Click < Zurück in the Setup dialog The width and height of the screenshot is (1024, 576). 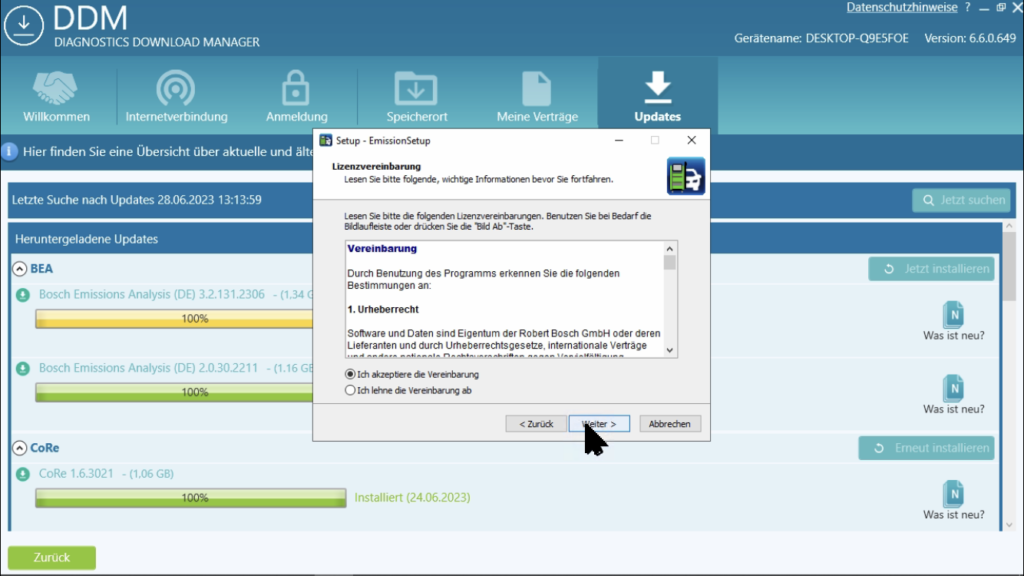(x=536, y=424)
